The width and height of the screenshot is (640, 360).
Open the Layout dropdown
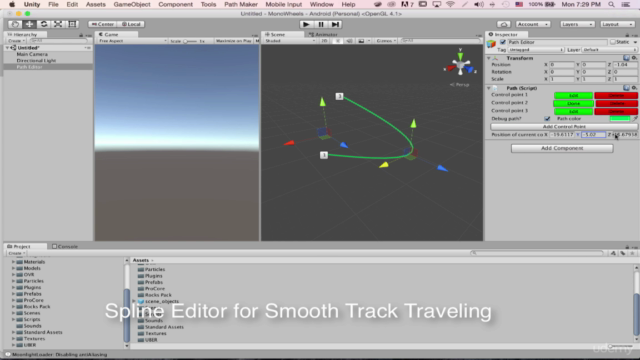(x=617, y=24)
